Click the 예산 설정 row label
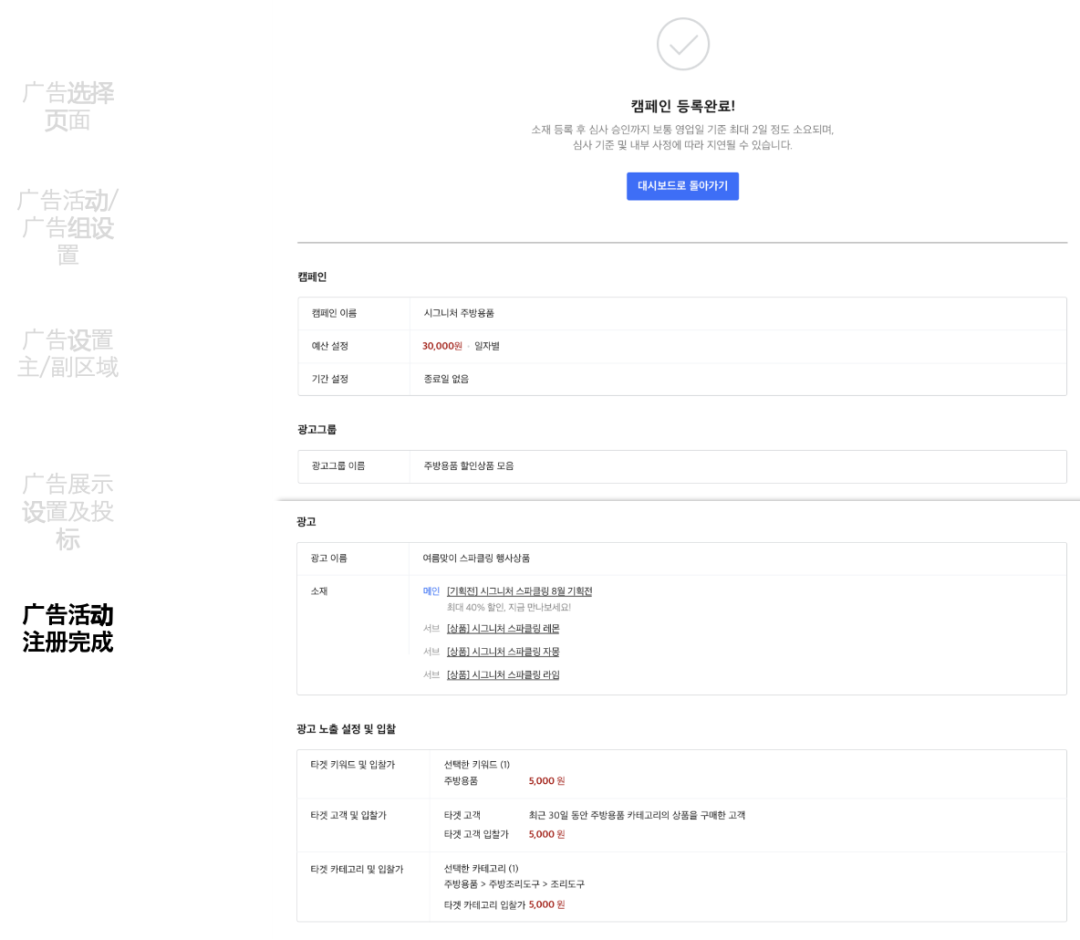1080x940 pixels. tap(330, 346)
